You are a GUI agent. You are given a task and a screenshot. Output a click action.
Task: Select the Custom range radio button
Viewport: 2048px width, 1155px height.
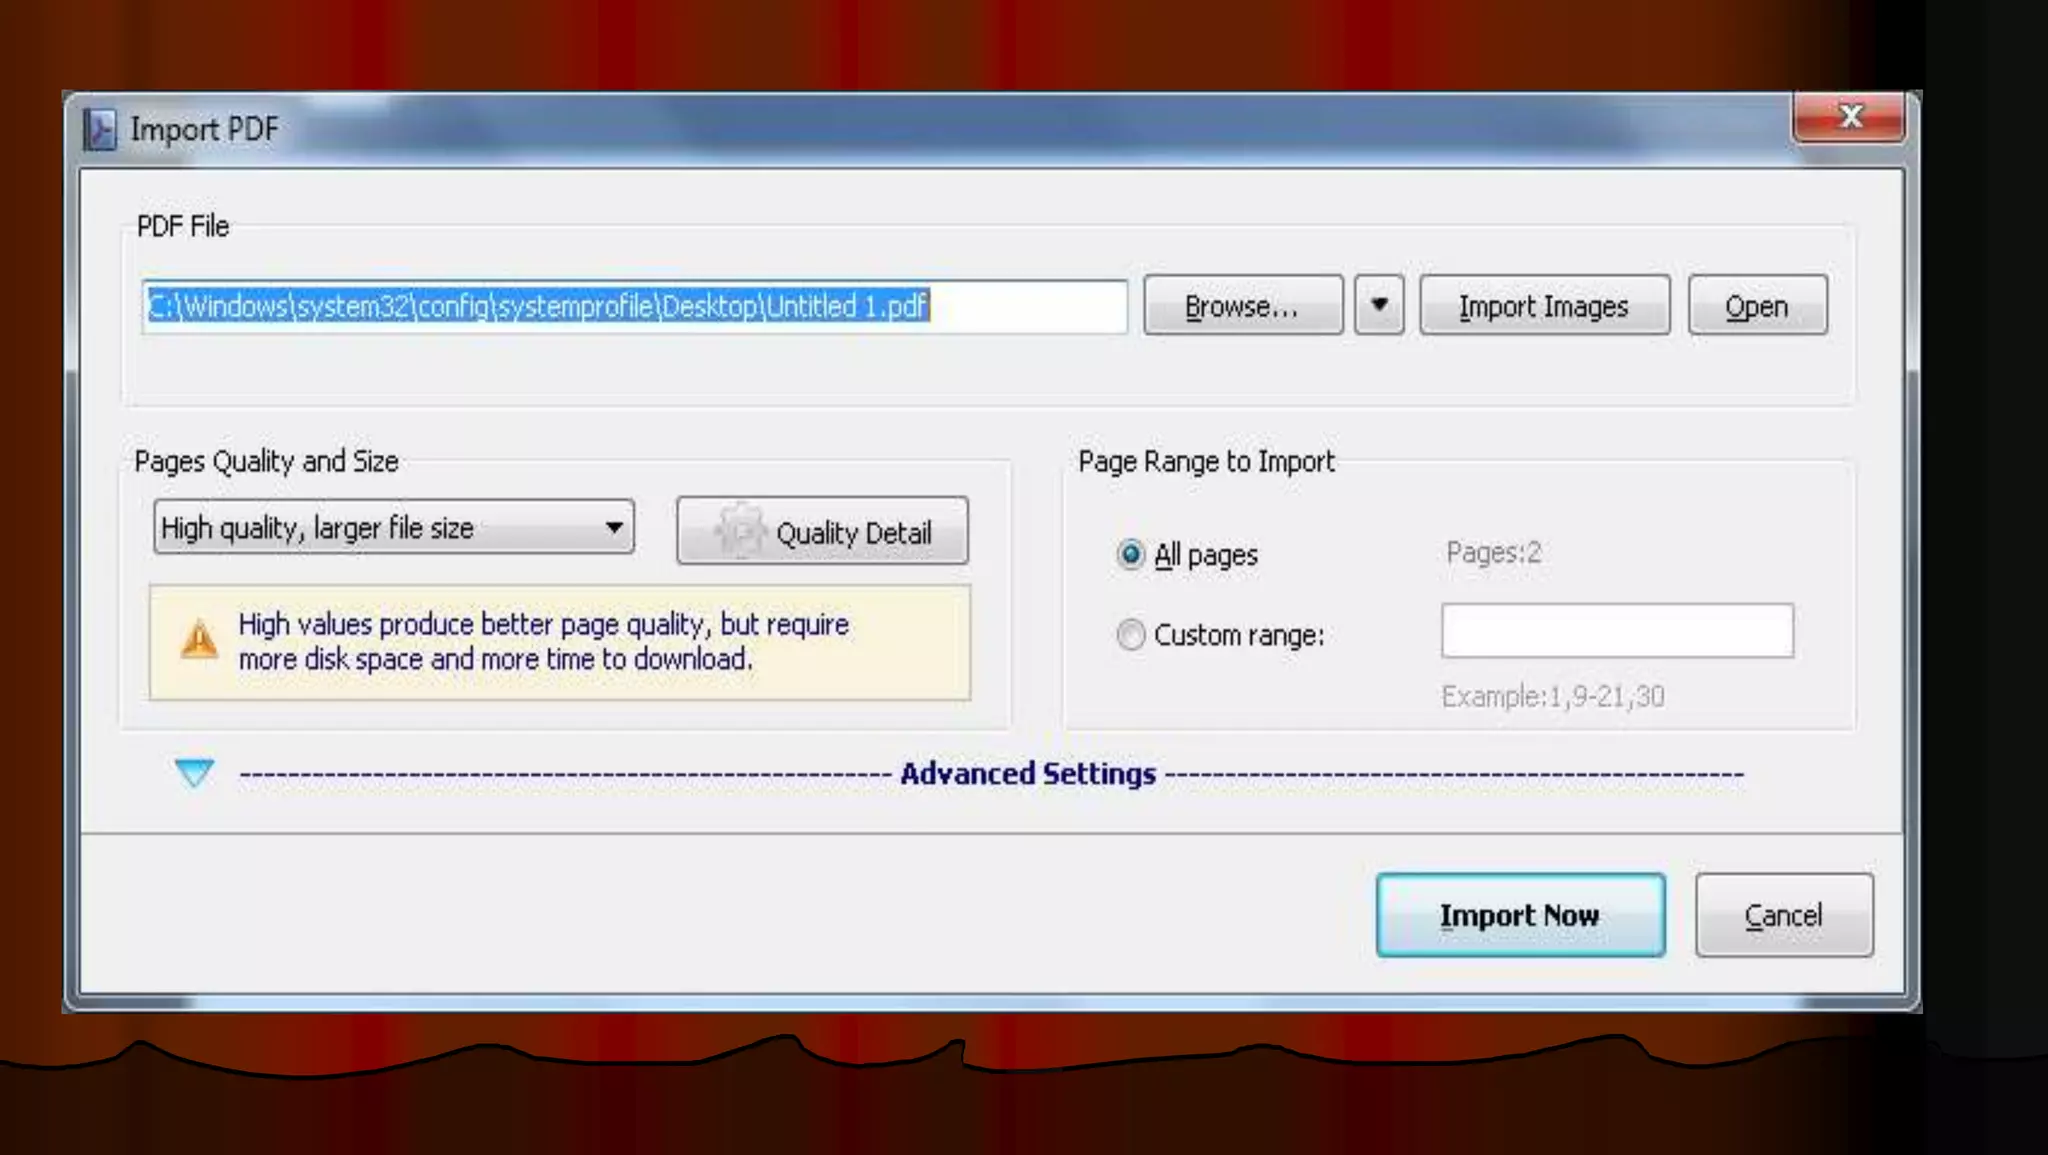tap(1130, 634)
